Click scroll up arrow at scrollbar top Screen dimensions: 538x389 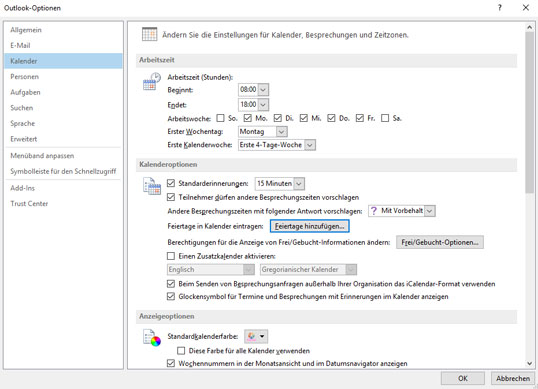529,27
